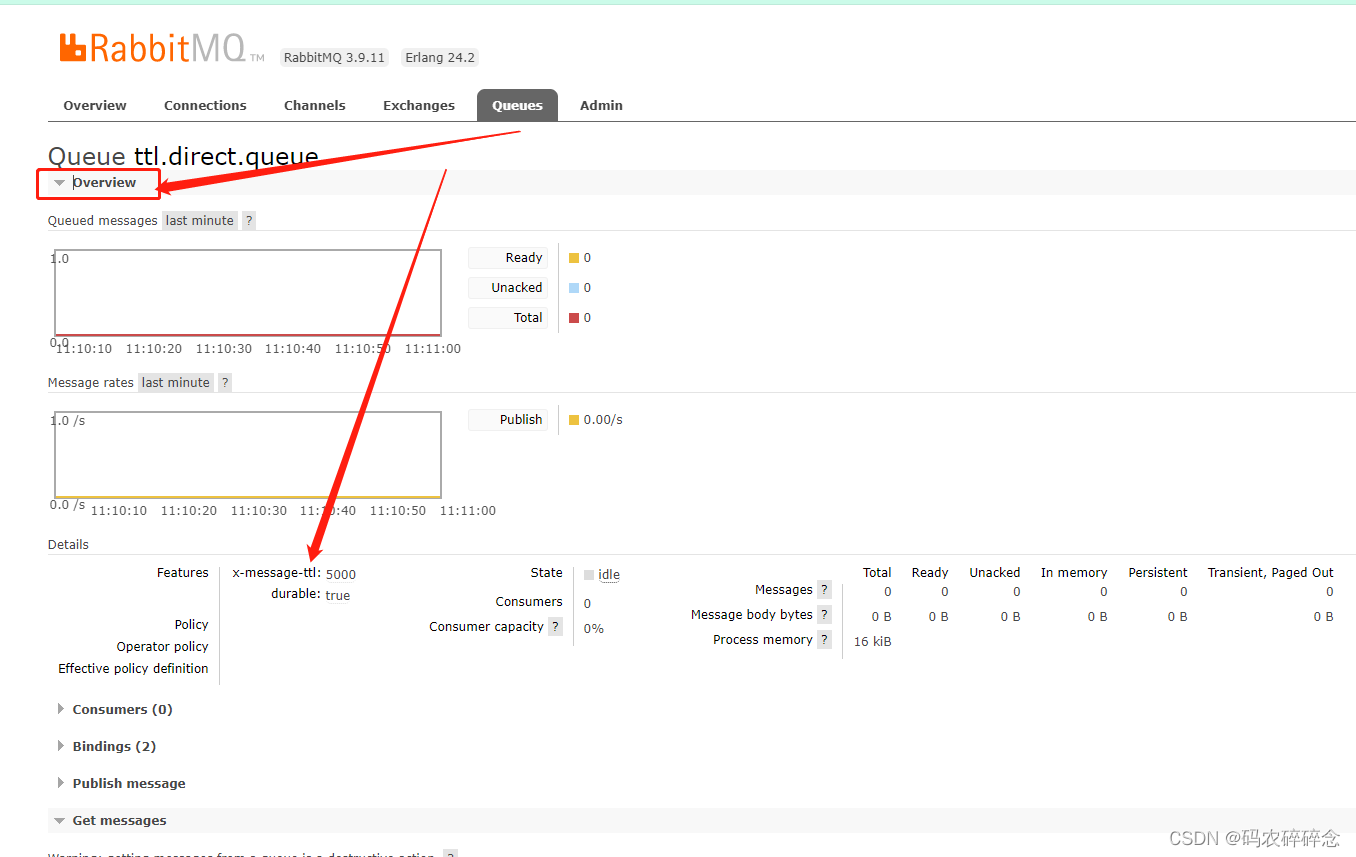1356x857 pixels.
Task: Switch to the Connections tab
Action: 205,105
